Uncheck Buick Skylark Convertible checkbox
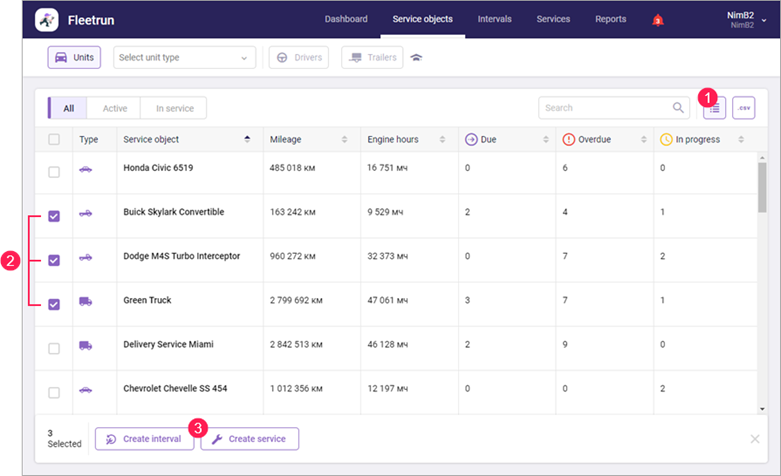781x476 pixels. pos(54,216)
